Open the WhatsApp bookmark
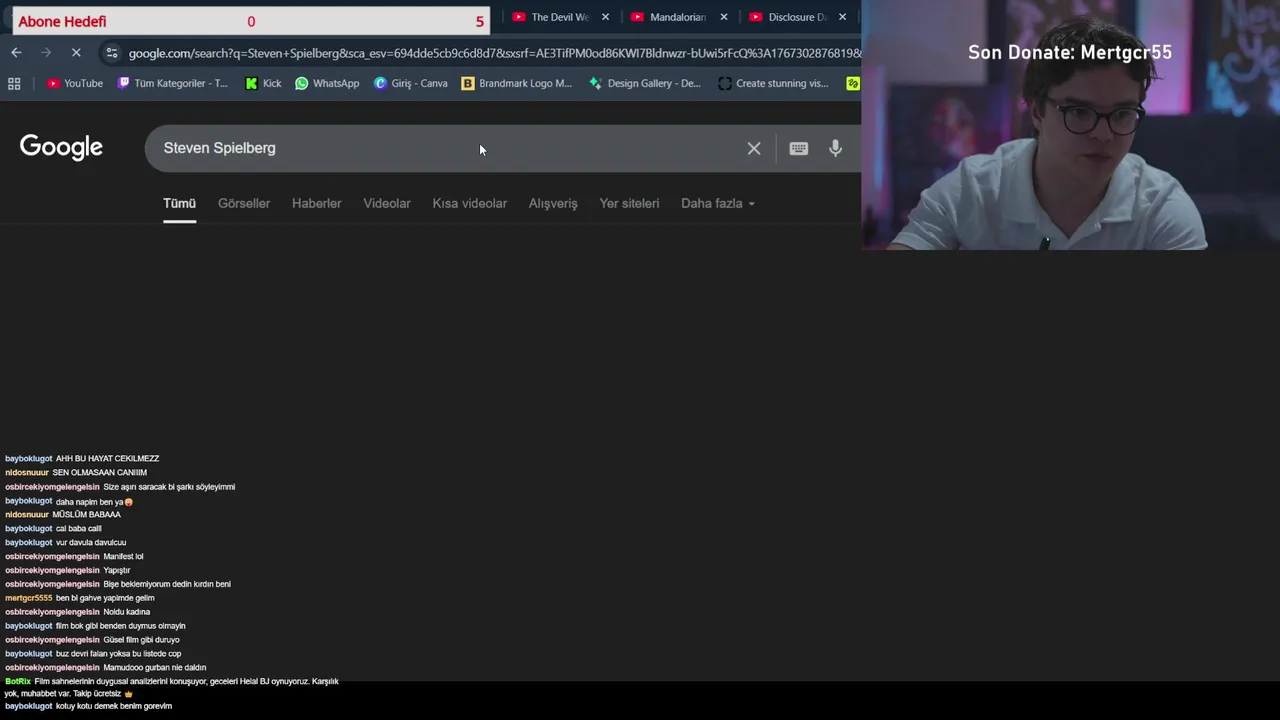 [x=327, y=84]
